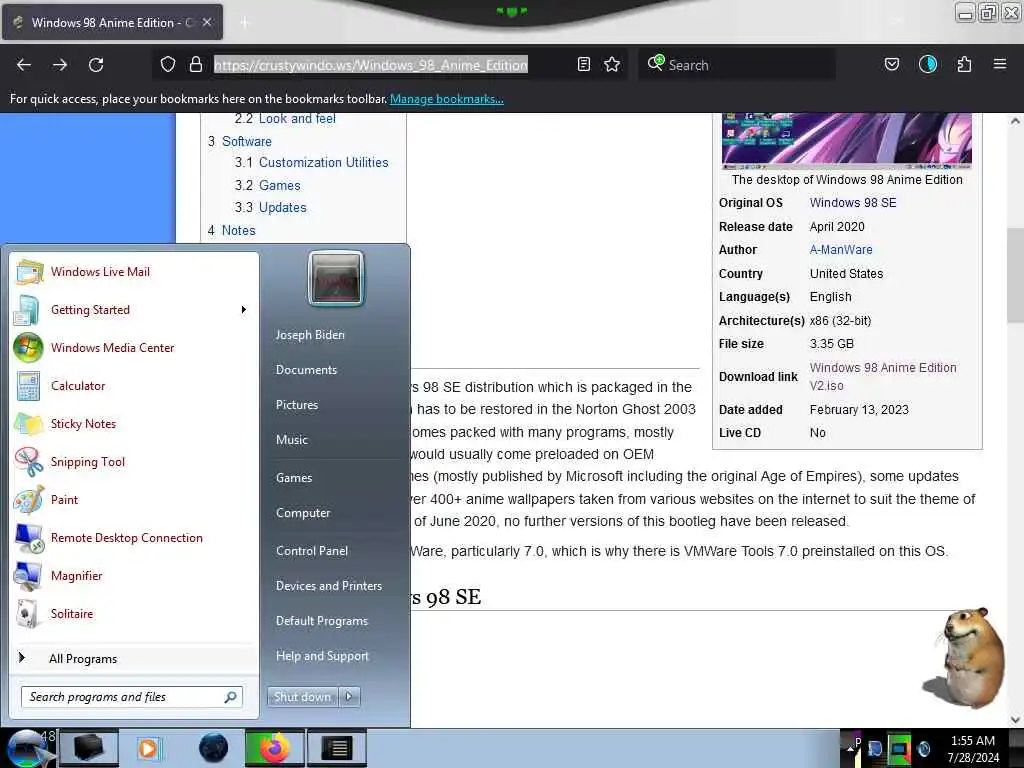Open the Extensions puzzle icon

tap(964, 65)
